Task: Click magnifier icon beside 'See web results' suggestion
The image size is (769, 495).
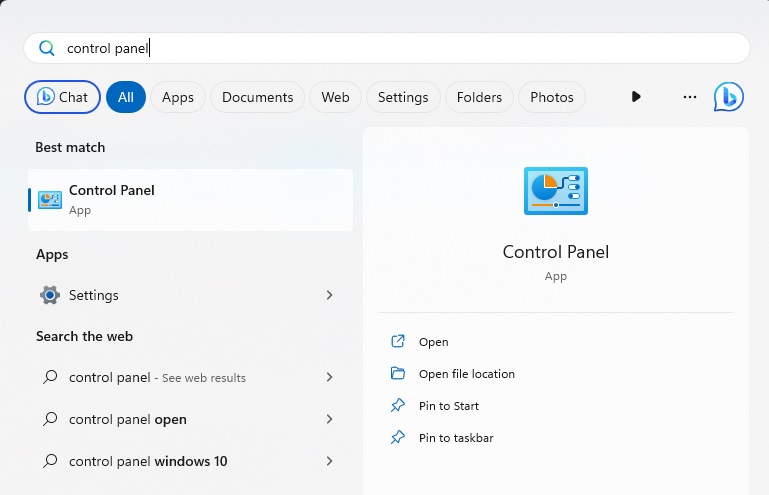Action: coord(50,377)
